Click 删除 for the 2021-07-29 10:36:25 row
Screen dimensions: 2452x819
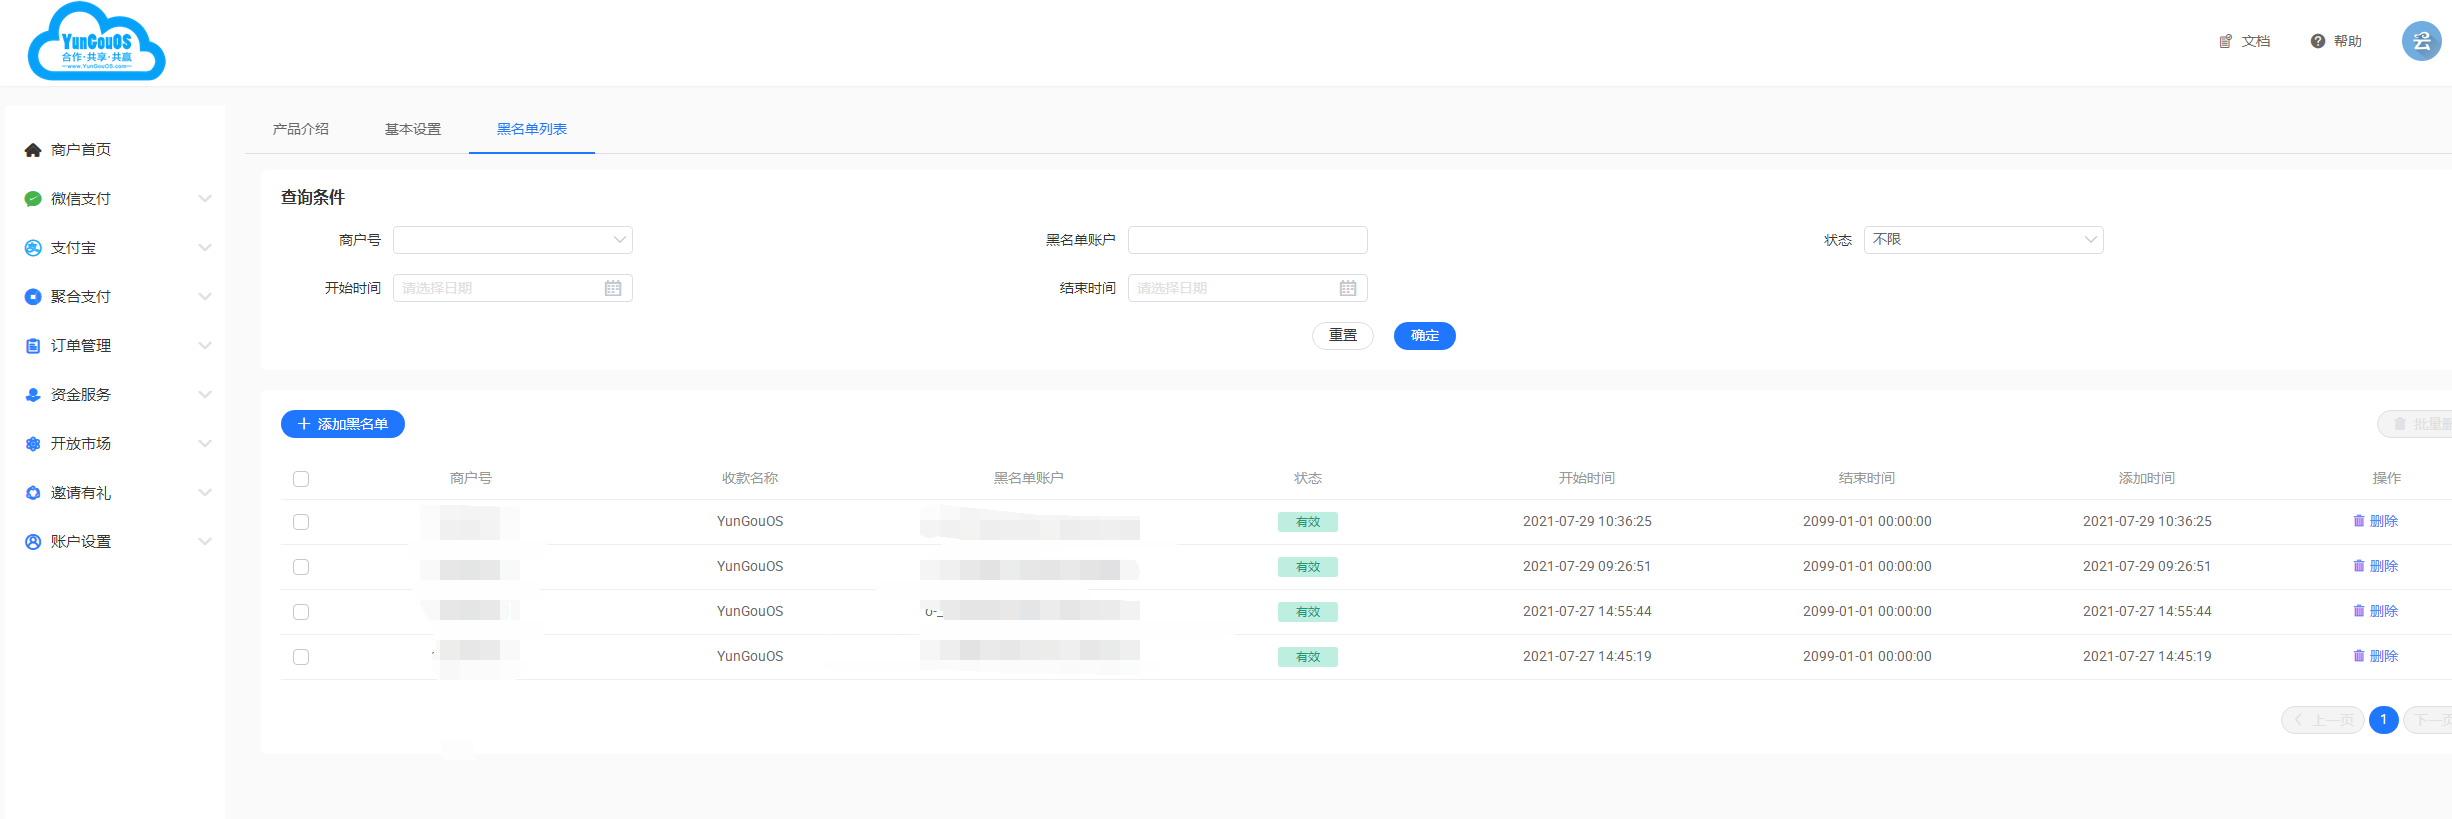pos(2384,521)
